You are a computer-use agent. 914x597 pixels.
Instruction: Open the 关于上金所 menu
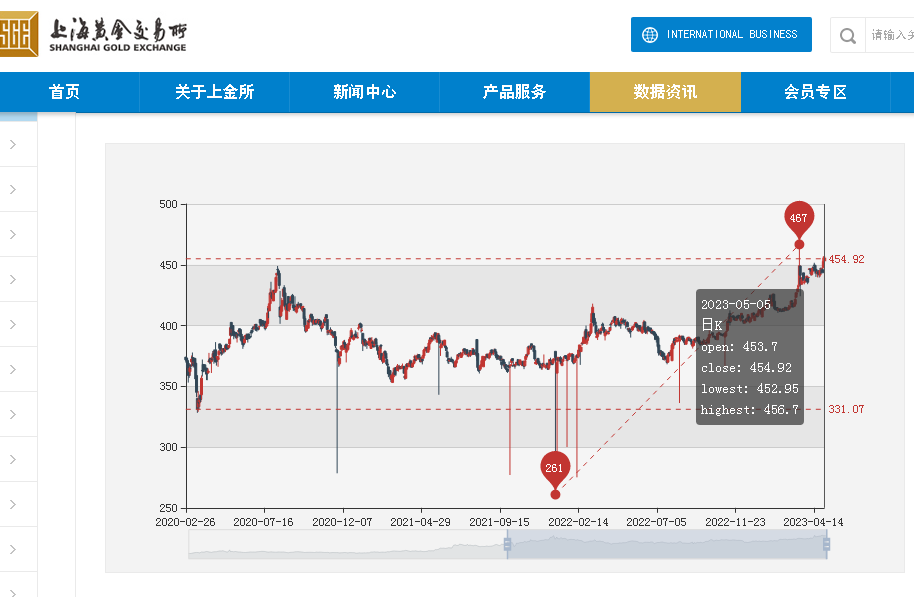coord(214,92)
